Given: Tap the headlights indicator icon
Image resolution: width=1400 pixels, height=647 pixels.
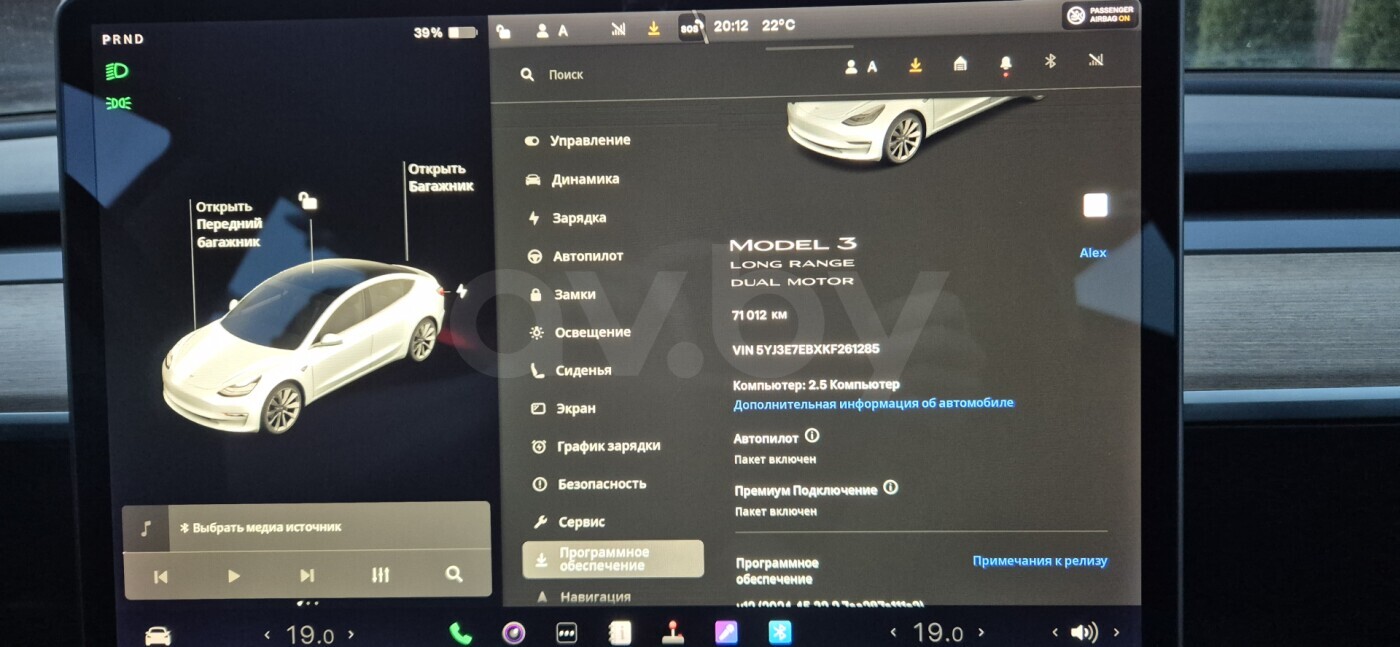Looking at the screenshot, I should (x=117, y=71).
